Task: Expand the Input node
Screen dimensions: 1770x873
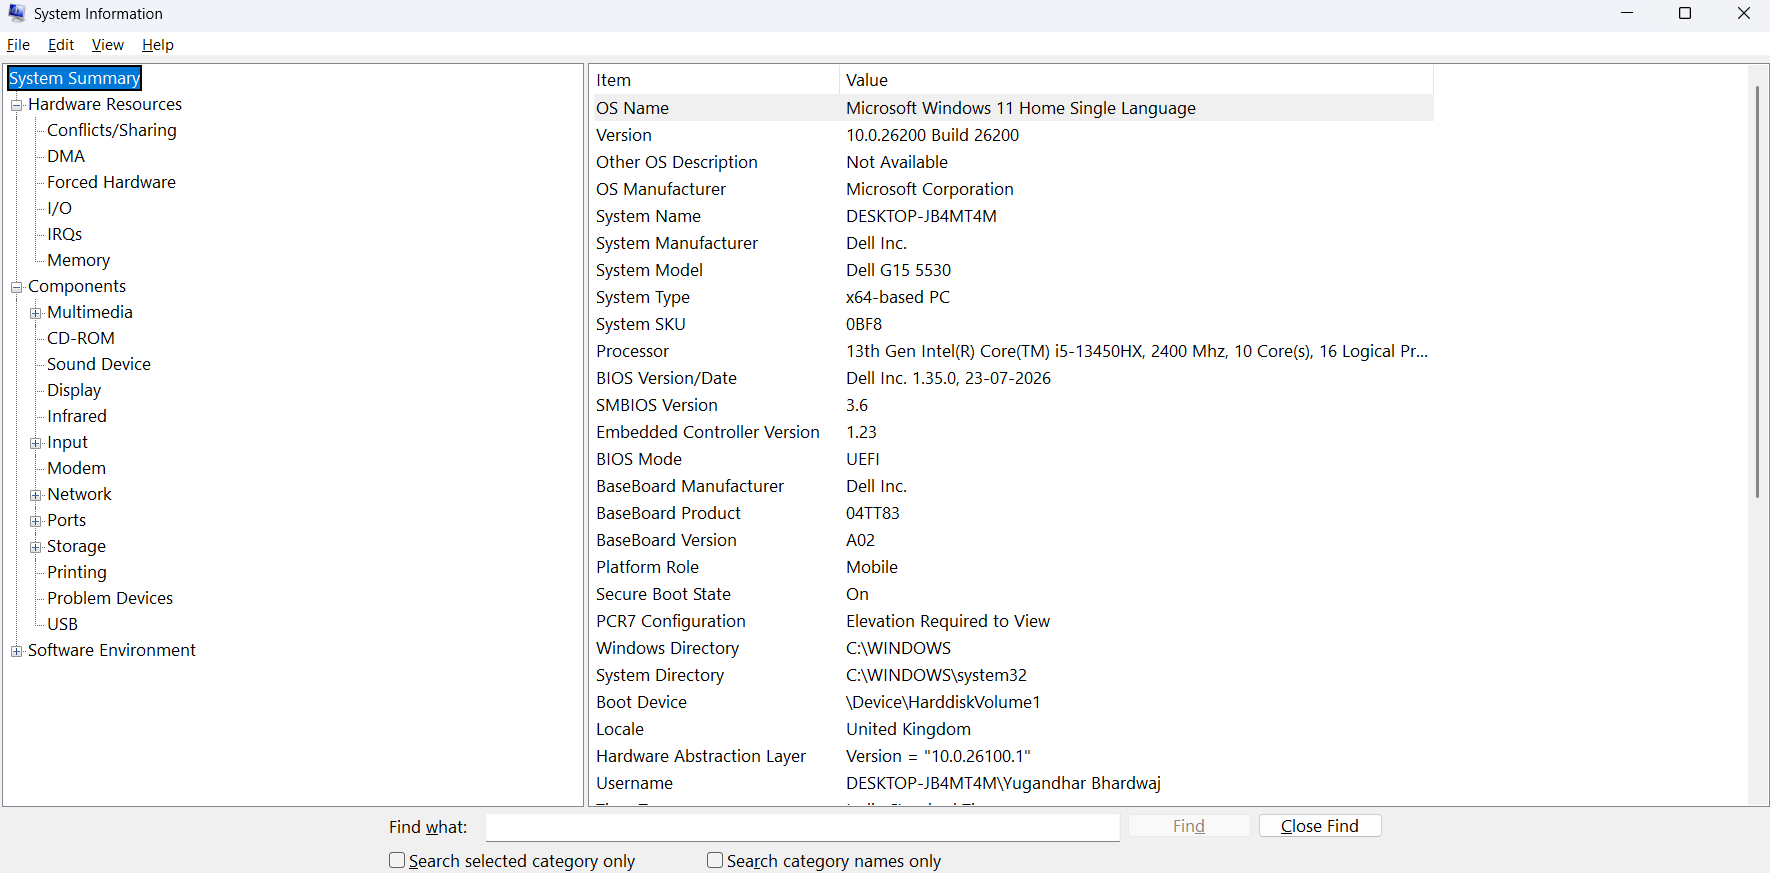Action: coord(36,443)
